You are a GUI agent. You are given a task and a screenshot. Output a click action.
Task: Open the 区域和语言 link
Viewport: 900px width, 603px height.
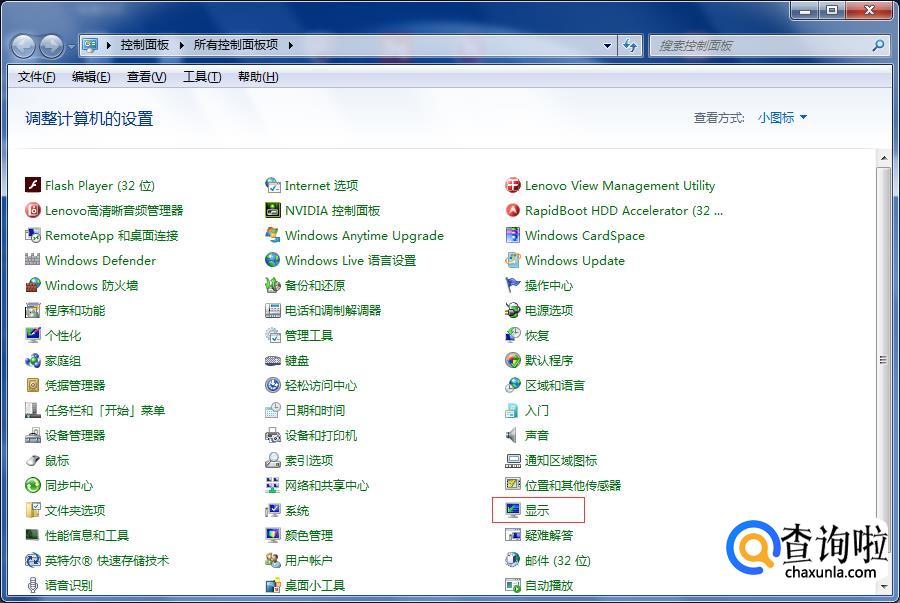coord(555,385)
